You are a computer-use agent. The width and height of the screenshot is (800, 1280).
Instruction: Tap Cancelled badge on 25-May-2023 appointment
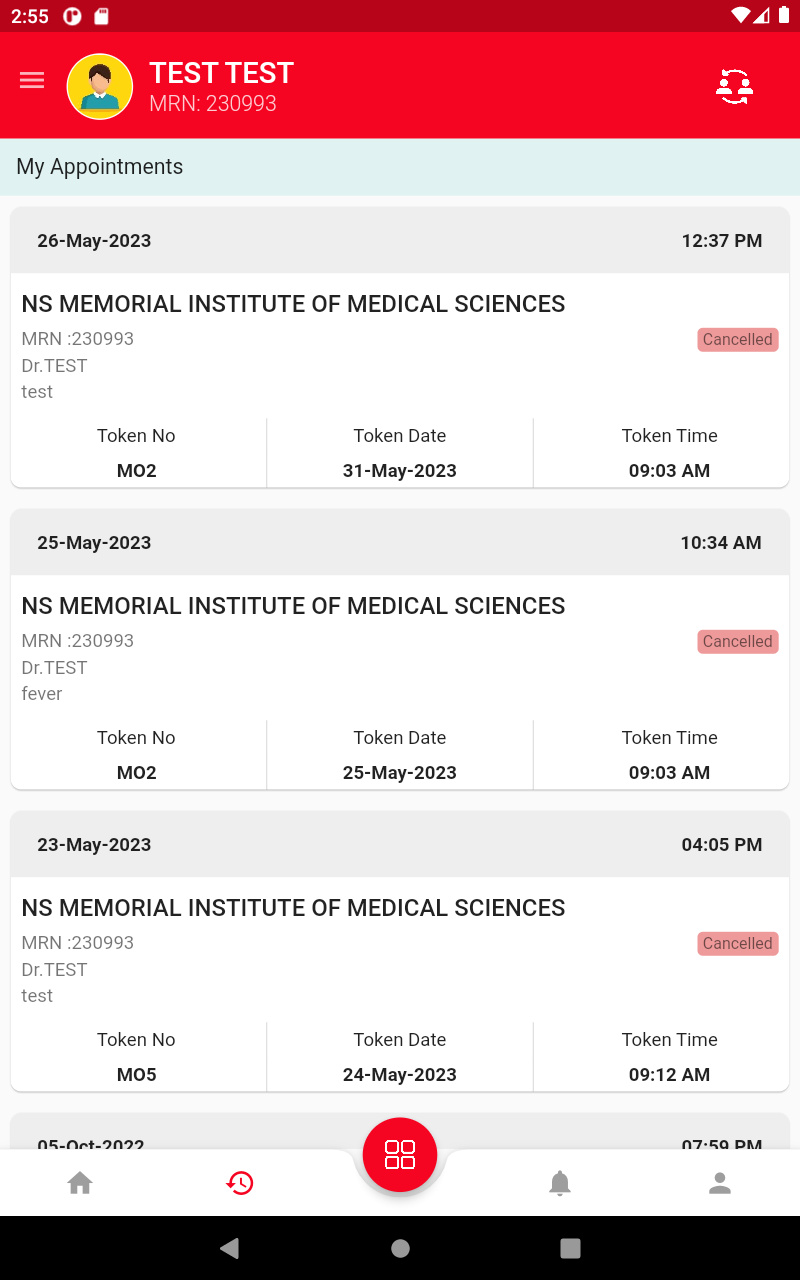point(738,641)
